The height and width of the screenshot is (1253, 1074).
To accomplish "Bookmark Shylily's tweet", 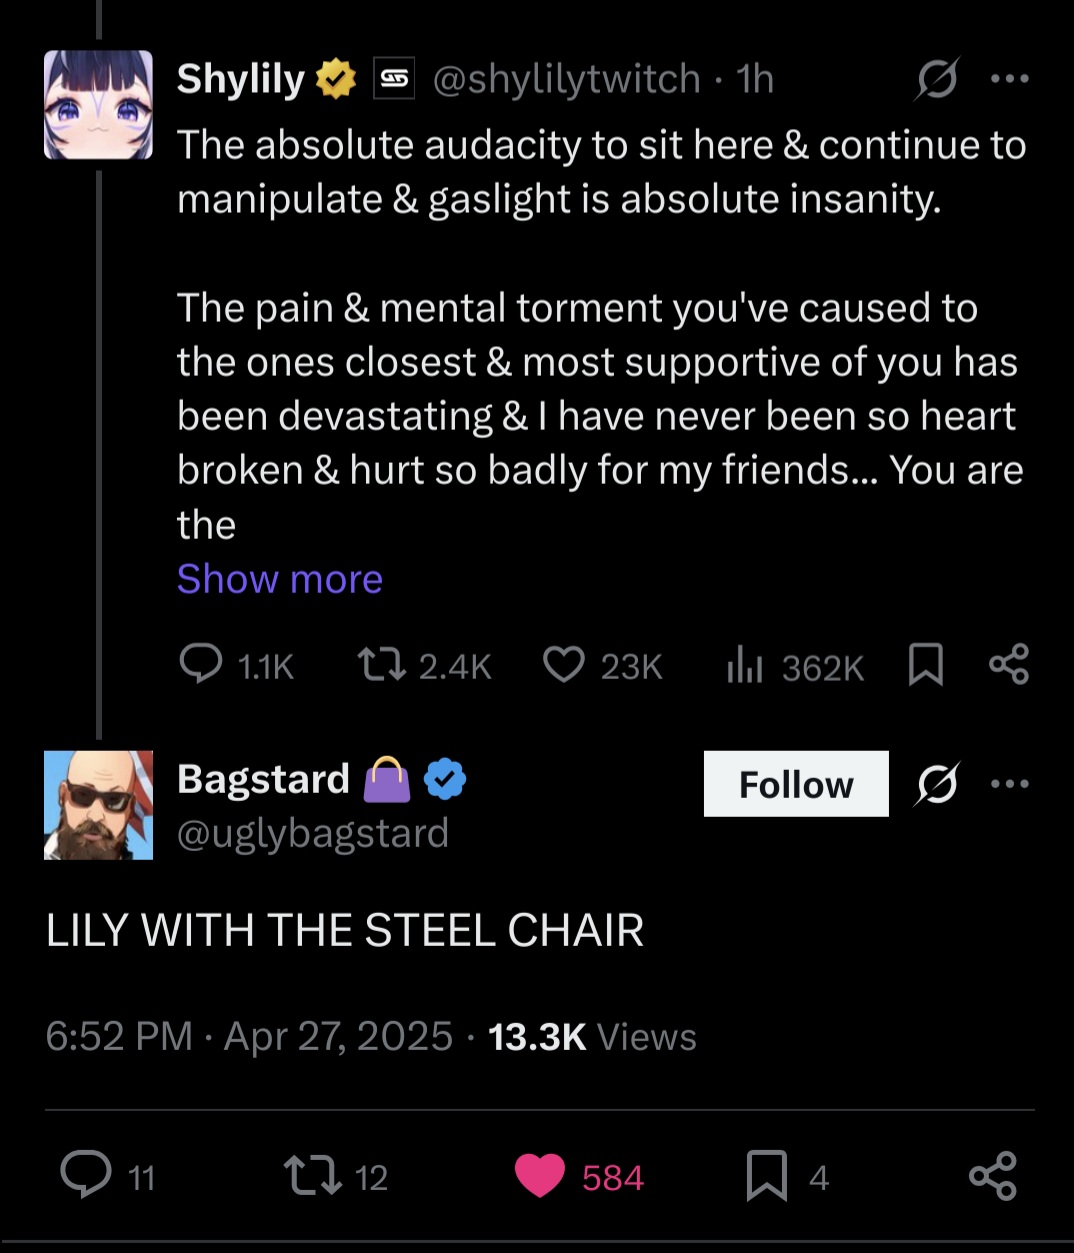I will coord(925,665).
